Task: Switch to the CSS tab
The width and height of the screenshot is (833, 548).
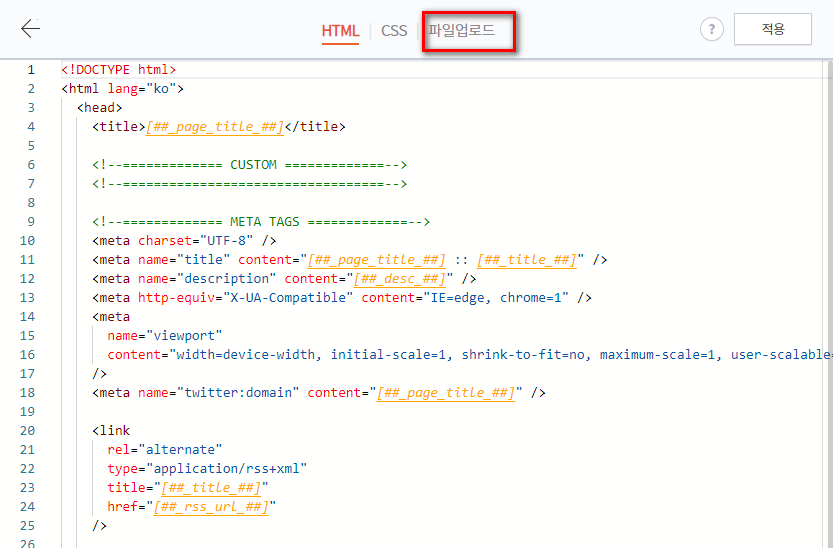Action: click(x=394, y=30)
